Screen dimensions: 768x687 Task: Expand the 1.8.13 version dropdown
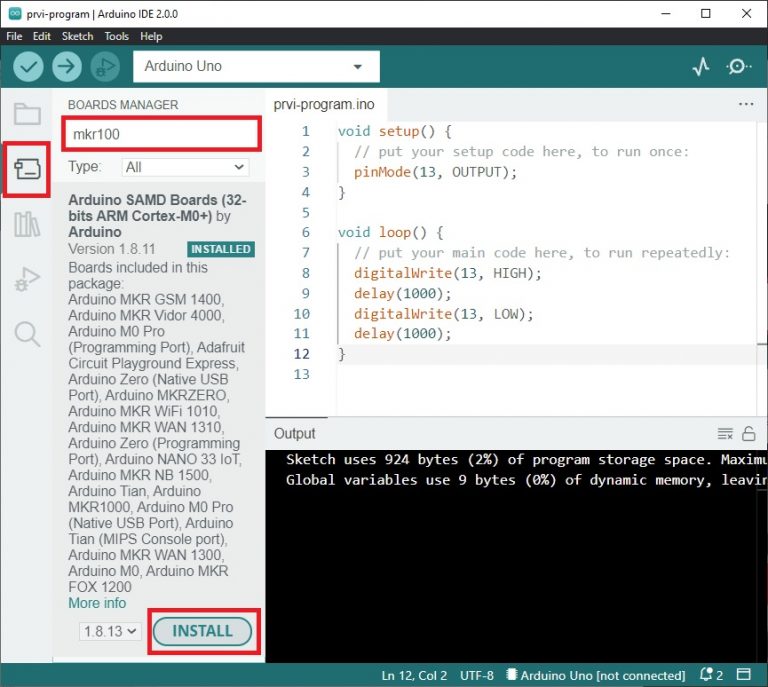point(110,632)
